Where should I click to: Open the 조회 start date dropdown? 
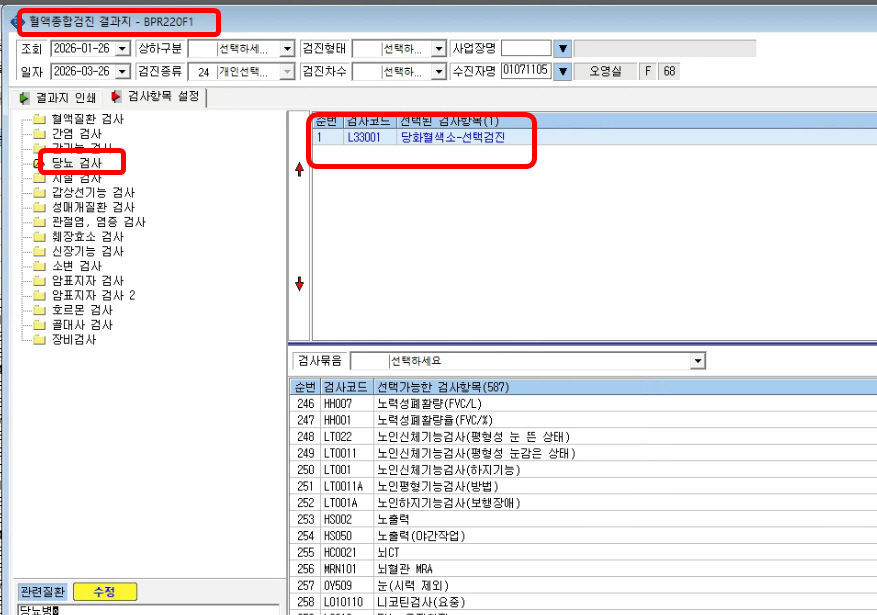(x=122, y=49)
